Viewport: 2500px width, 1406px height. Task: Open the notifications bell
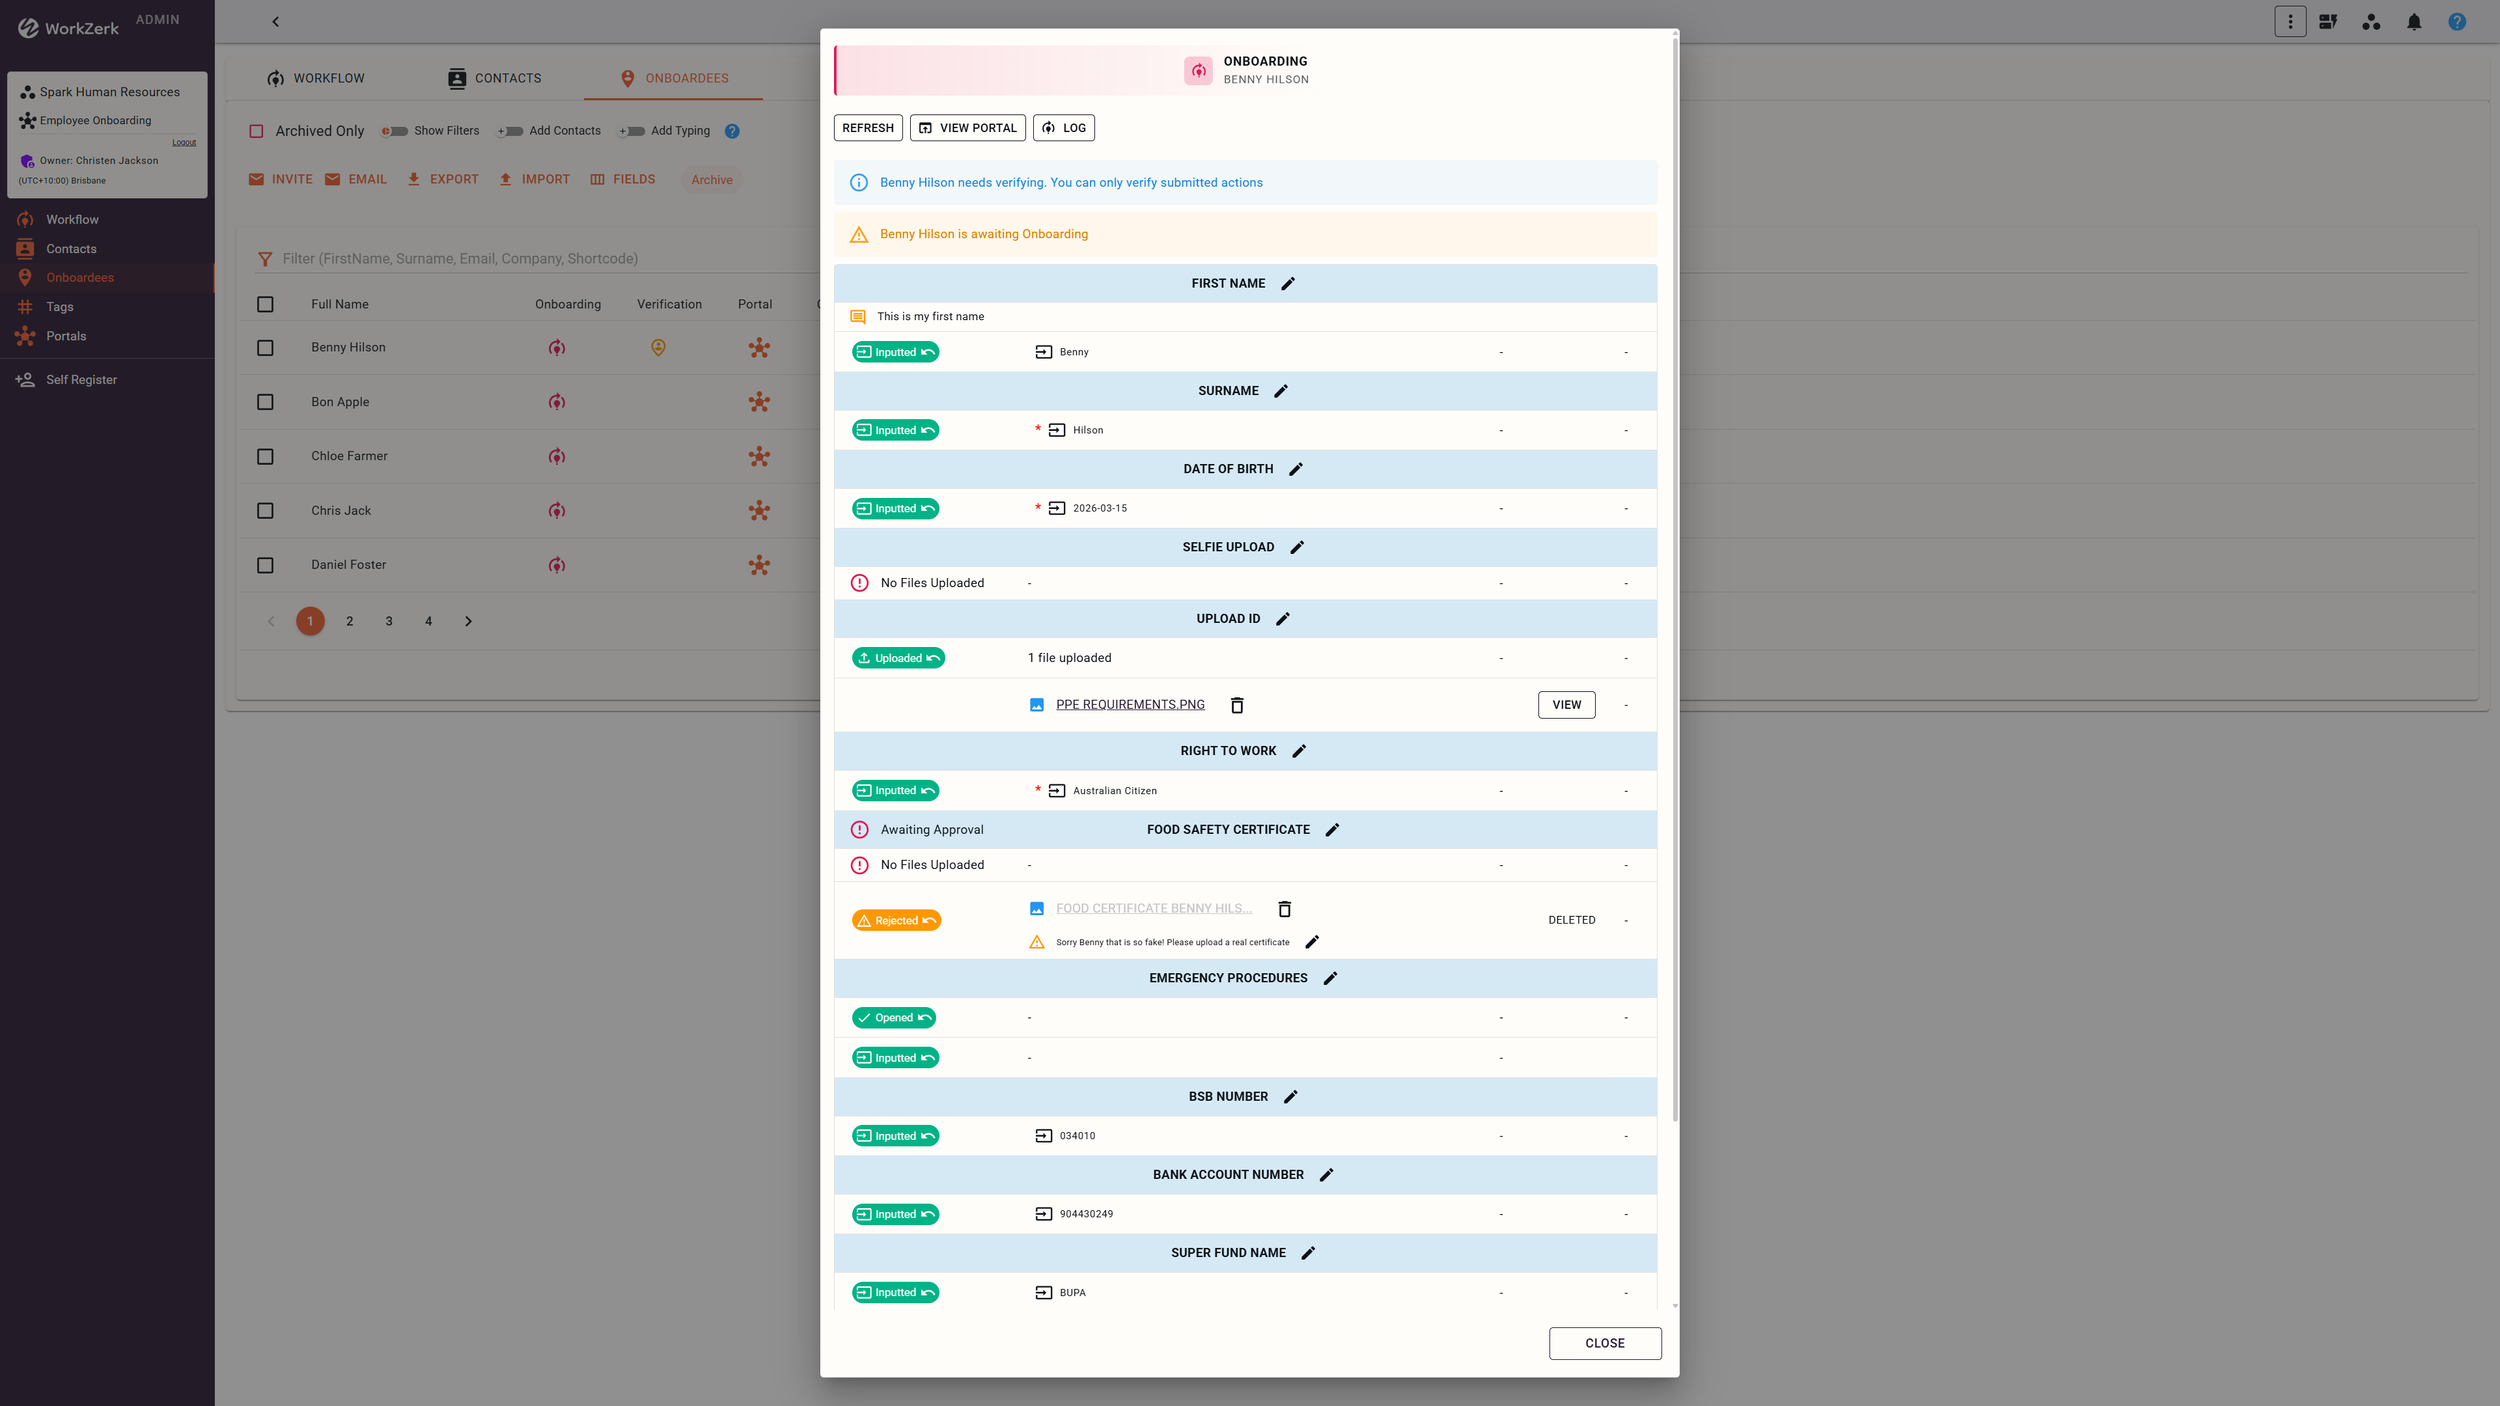tap(2414, 22)
